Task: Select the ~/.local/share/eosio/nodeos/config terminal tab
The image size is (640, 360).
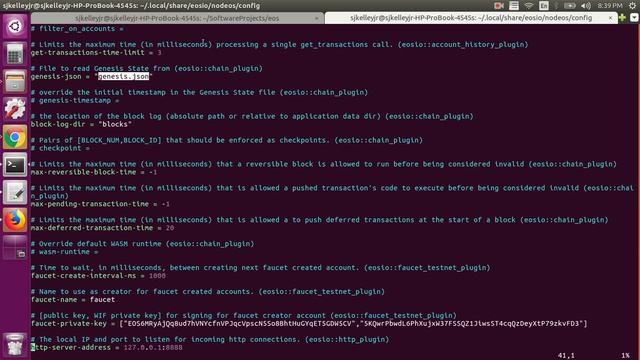Action: tap(471, 18)
